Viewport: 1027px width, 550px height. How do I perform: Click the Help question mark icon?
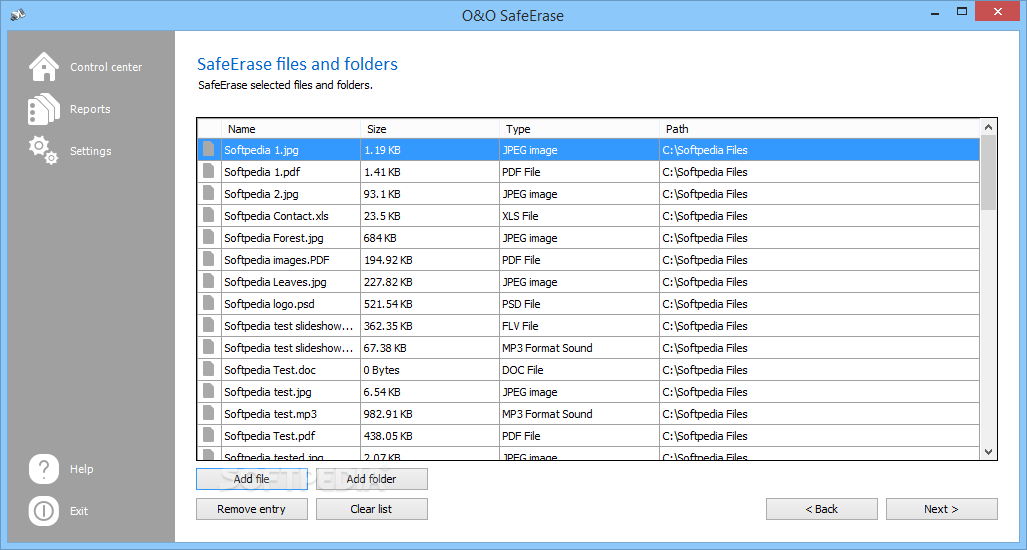44,469
